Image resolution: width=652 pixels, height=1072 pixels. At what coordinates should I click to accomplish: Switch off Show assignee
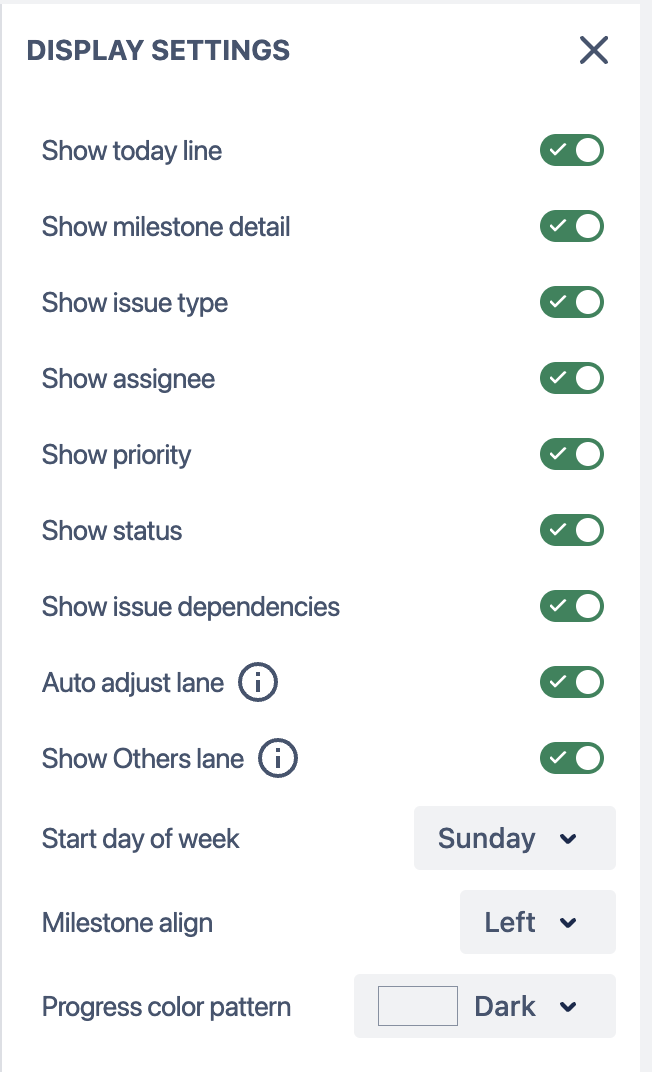572,378
